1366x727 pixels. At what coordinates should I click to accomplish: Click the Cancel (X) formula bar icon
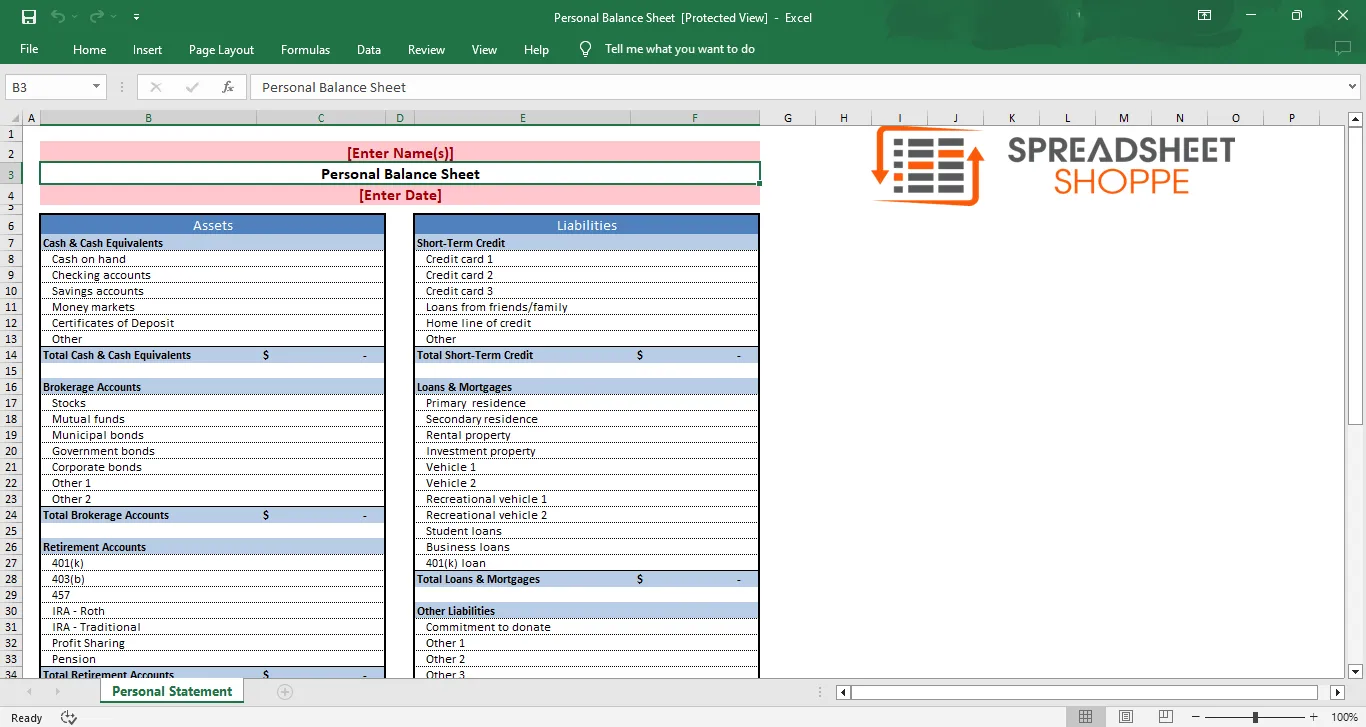(x=156, y=87)
